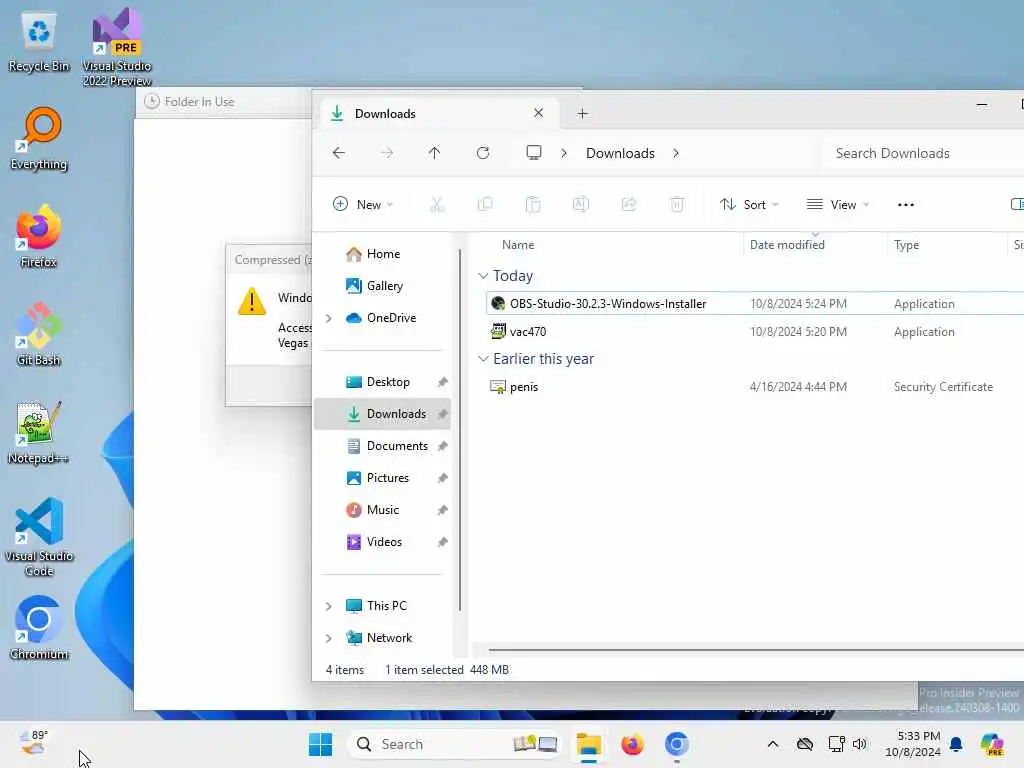Go back in File Explorer
Image resolution: width=1024 pixels, height=768 pixels.
pos(338,153)
